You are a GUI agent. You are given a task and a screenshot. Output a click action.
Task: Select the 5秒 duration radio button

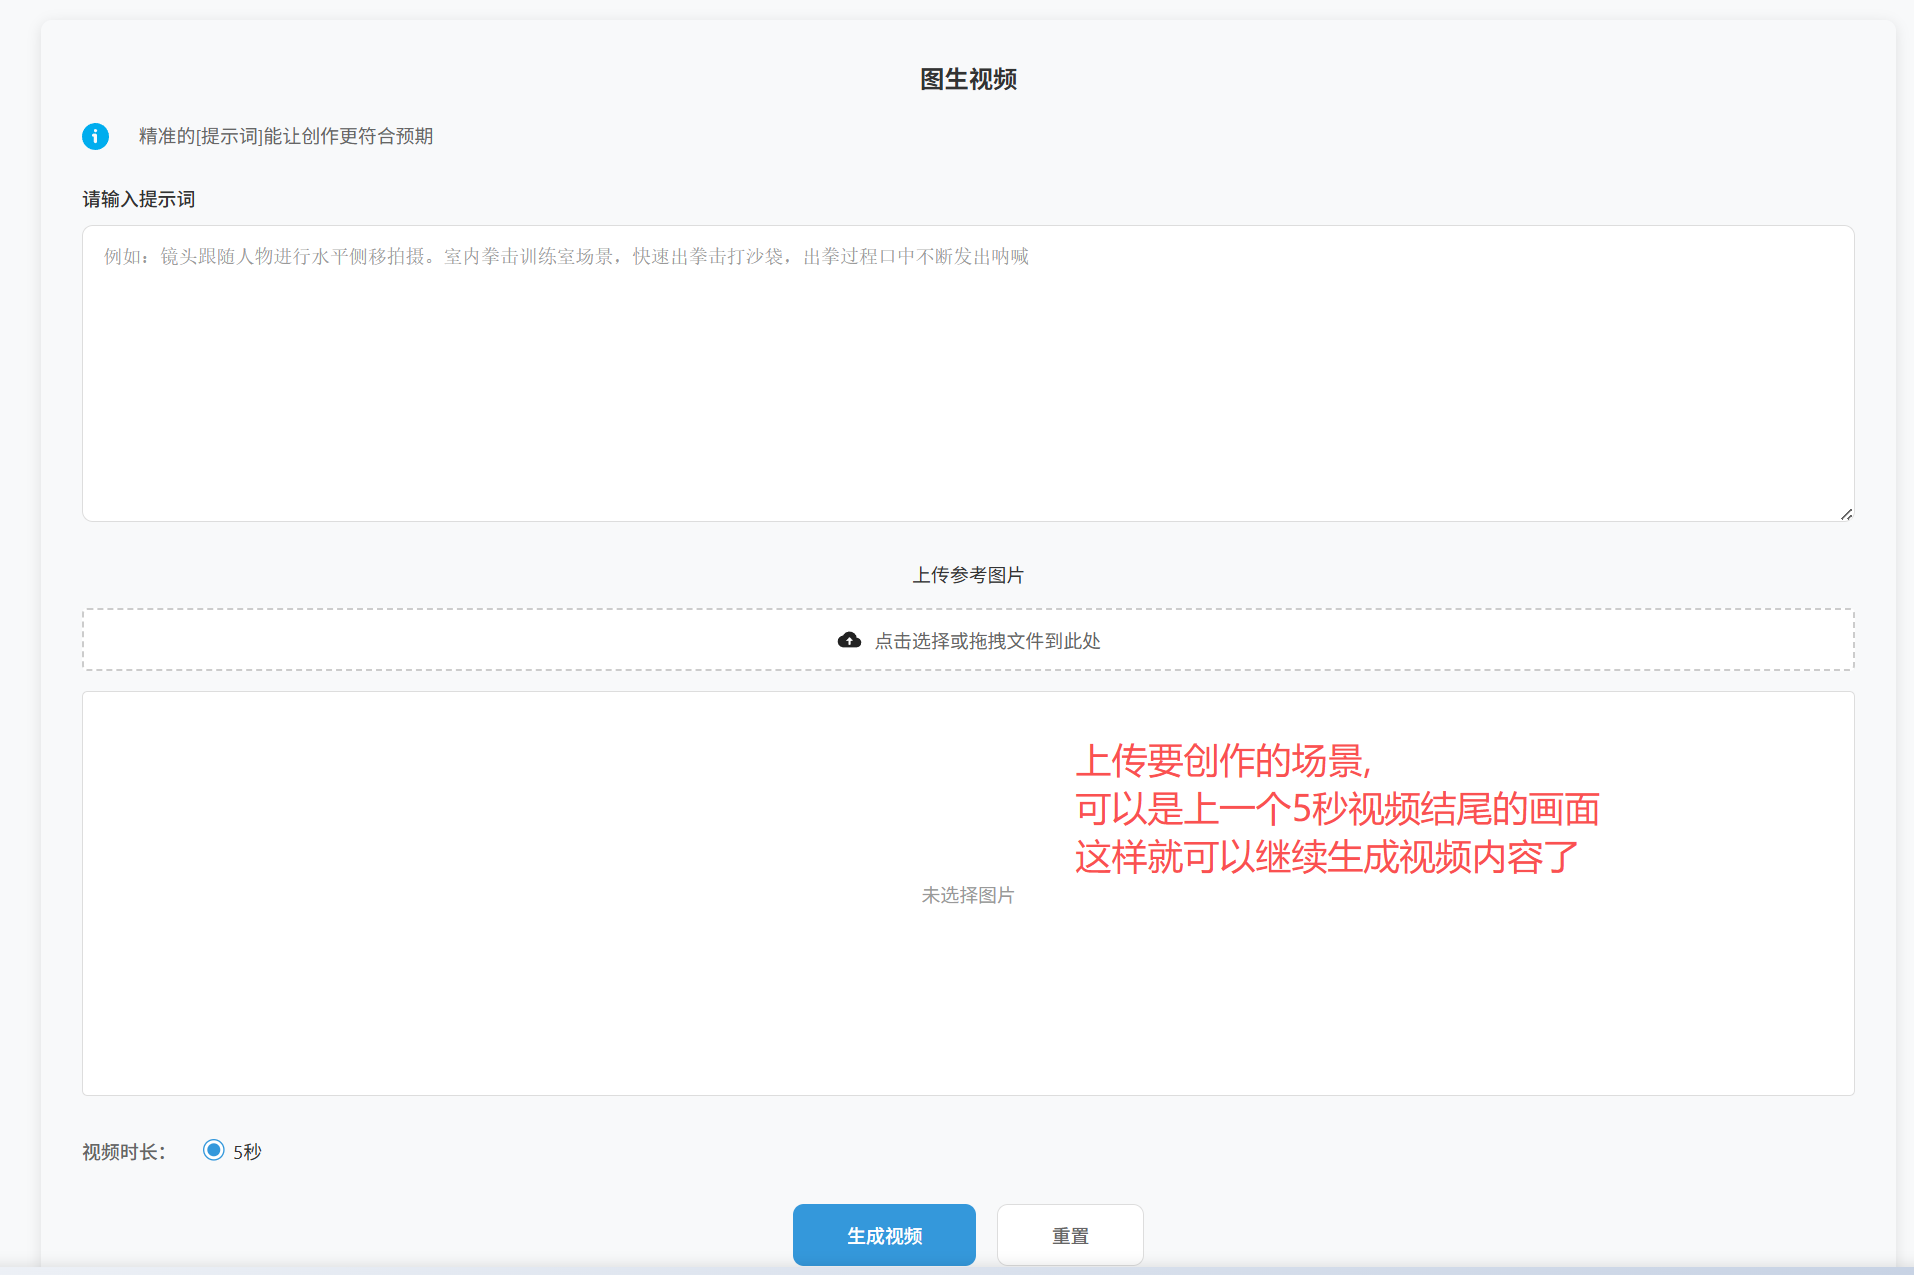point(213,1150)
